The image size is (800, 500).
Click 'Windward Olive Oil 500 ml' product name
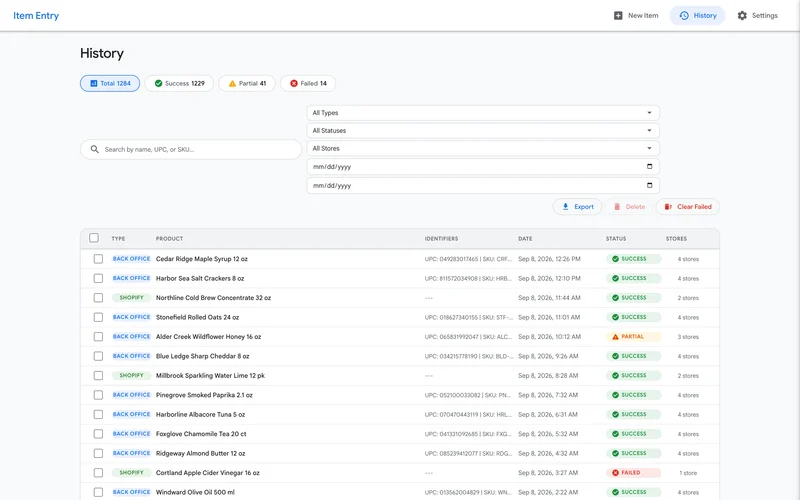coord(195,492)
